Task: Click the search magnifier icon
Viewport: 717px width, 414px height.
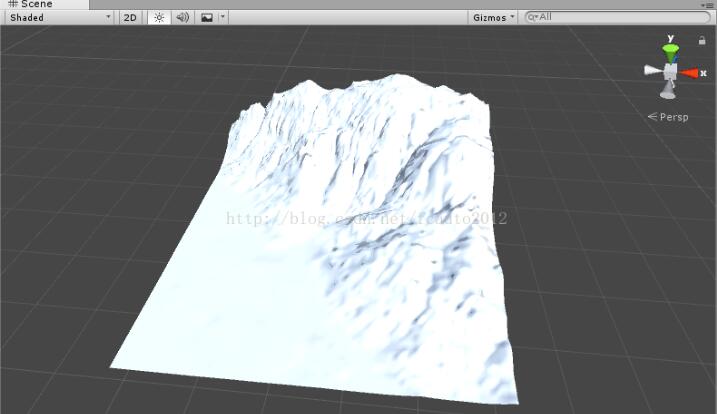Action: tap(532, 17)
